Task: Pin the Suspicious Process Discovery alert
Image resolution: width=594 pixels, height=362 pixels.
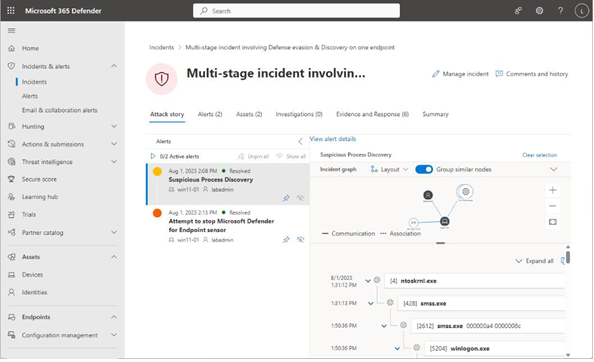Action: click(286, 198)
